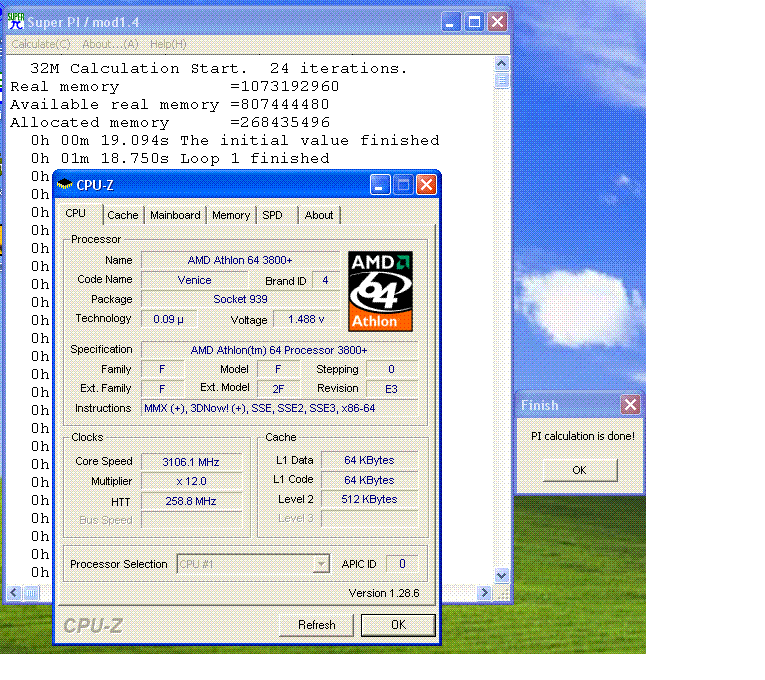Click the L1 Data value 64 KBytes
The height and width of the screenshot is (680, 765).
369,460
